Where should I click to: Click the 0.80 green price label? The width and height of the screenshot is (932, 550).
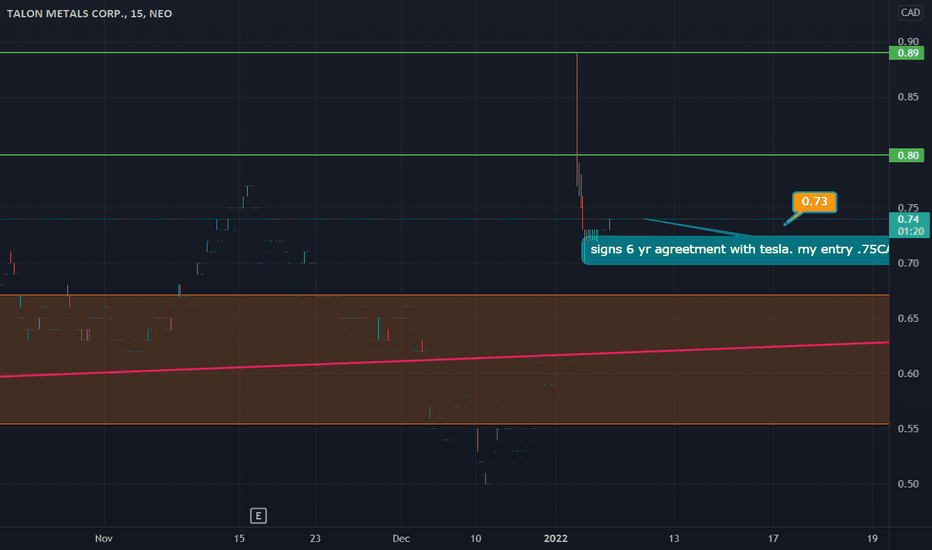click(907, 155)
